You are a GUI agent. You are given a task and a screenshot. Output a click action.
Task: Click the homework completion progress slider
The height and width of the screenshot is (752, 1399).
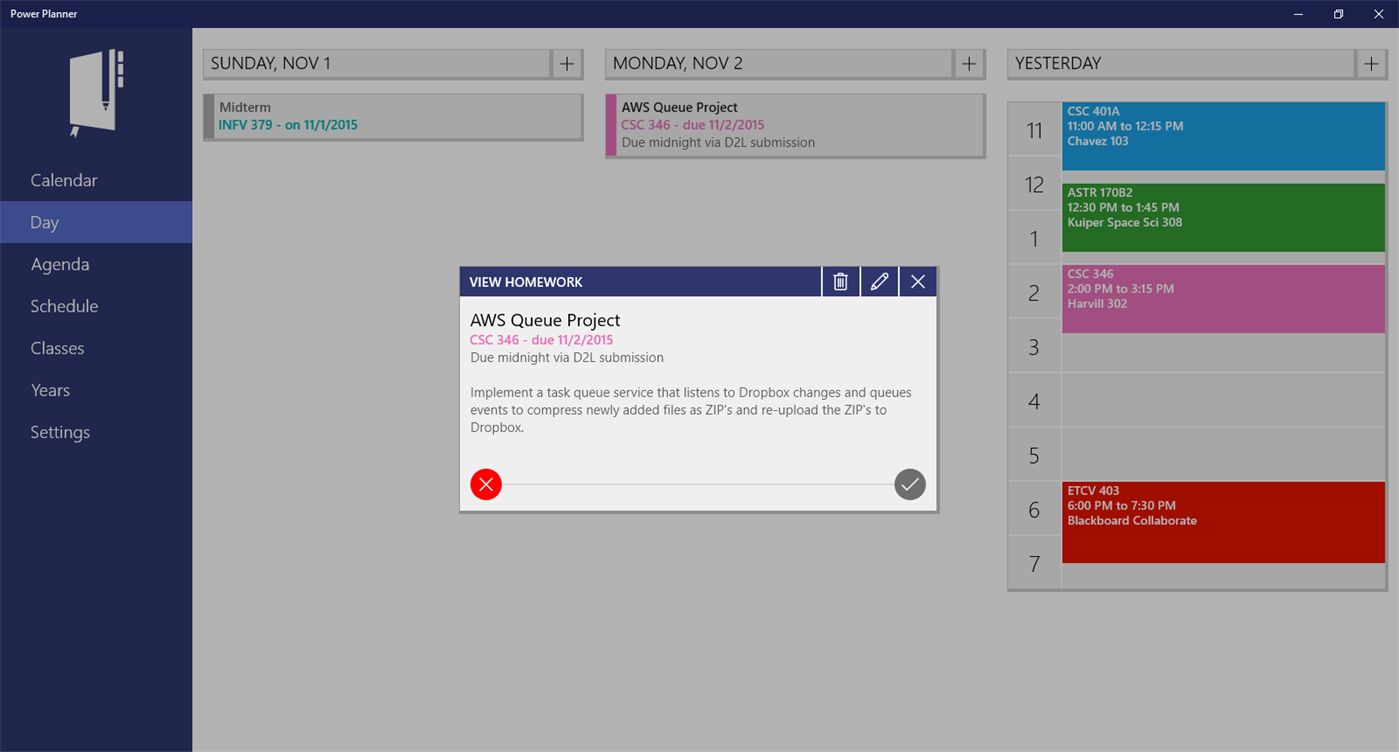700,484
